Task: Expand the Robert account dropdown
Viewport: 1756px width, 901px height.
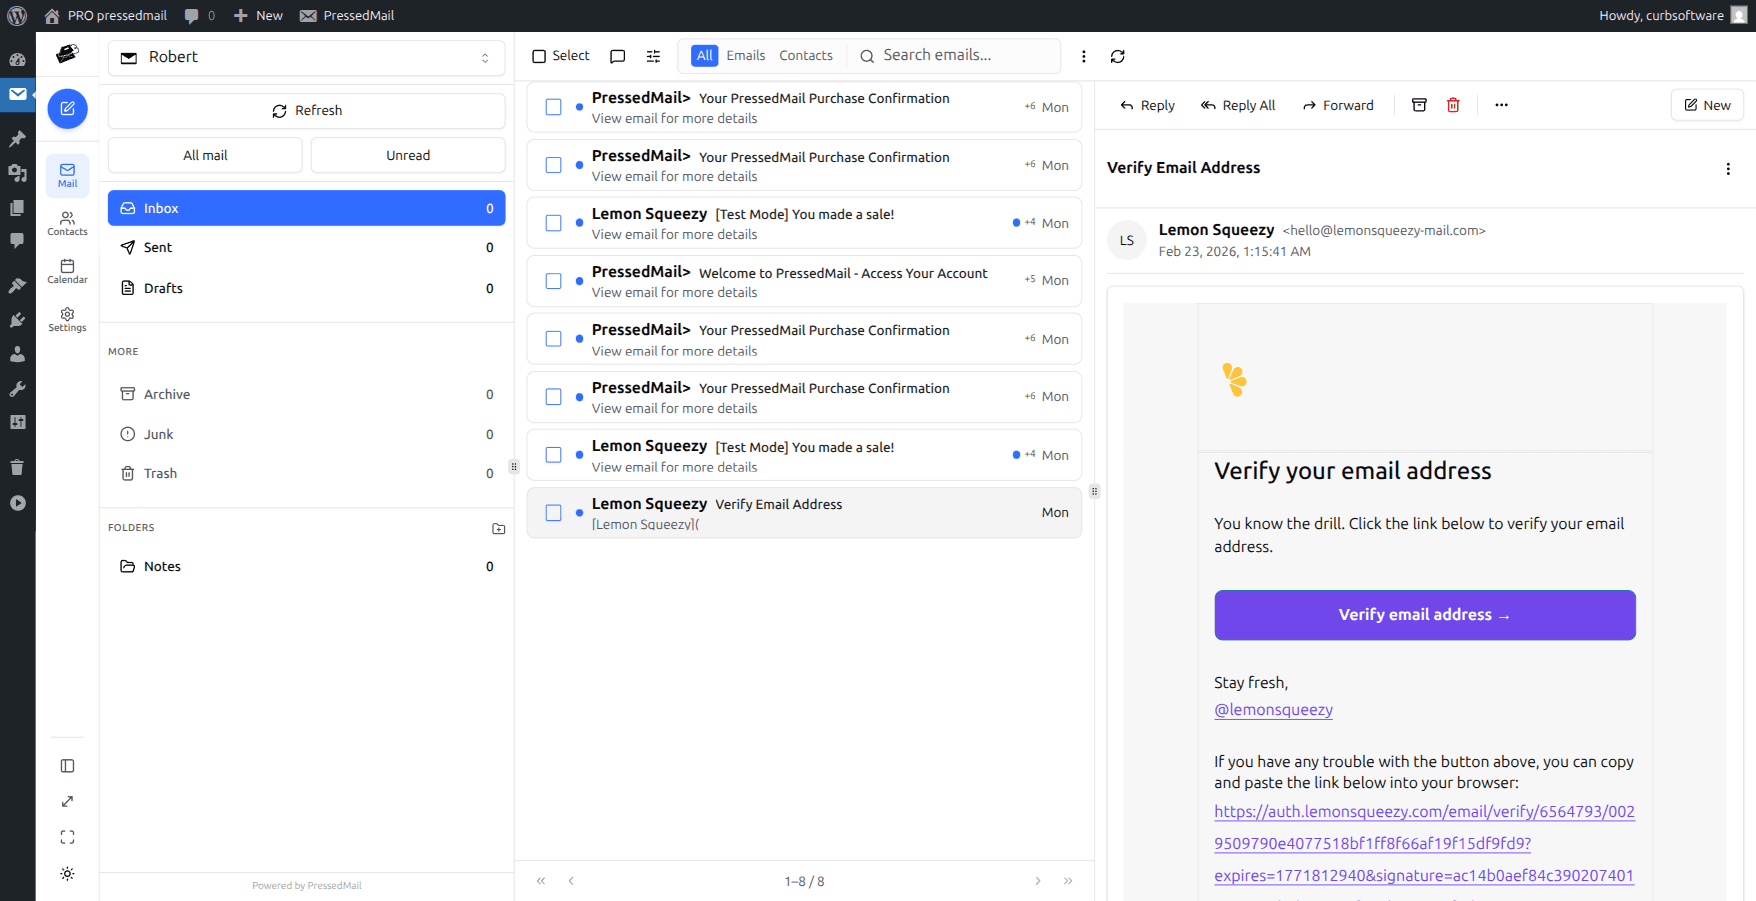Action: [306, 58]
